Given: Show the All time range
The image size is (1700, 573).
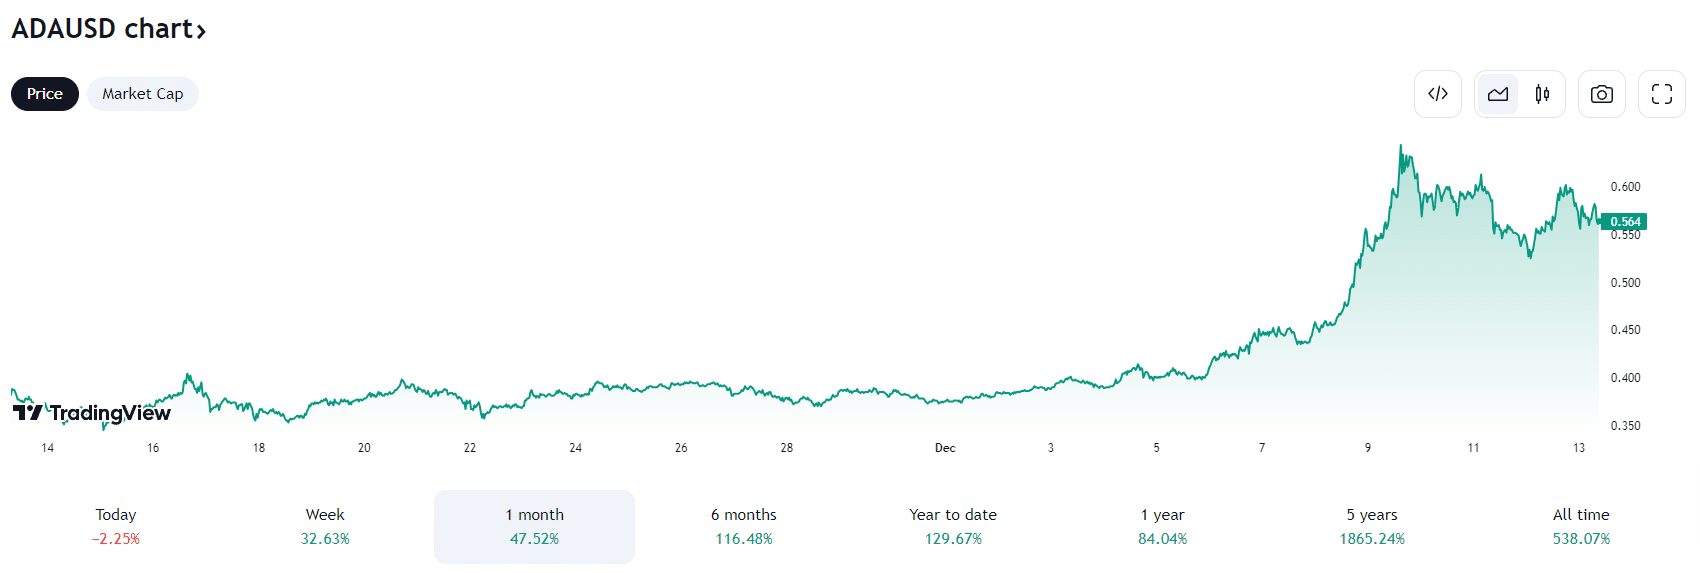Looking at the screenshot, I should coord(1581,526).
